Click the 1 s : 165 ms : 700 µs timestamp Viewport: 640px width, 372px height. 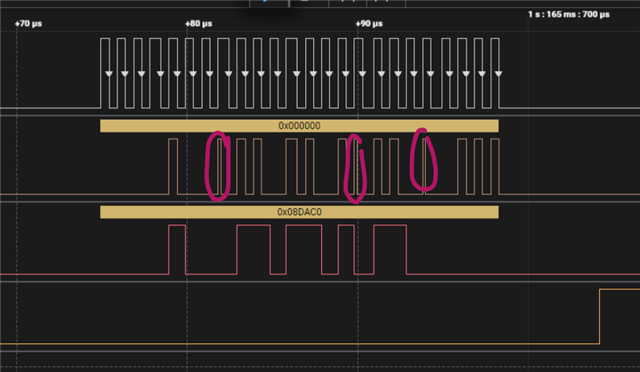pos(569,14)
